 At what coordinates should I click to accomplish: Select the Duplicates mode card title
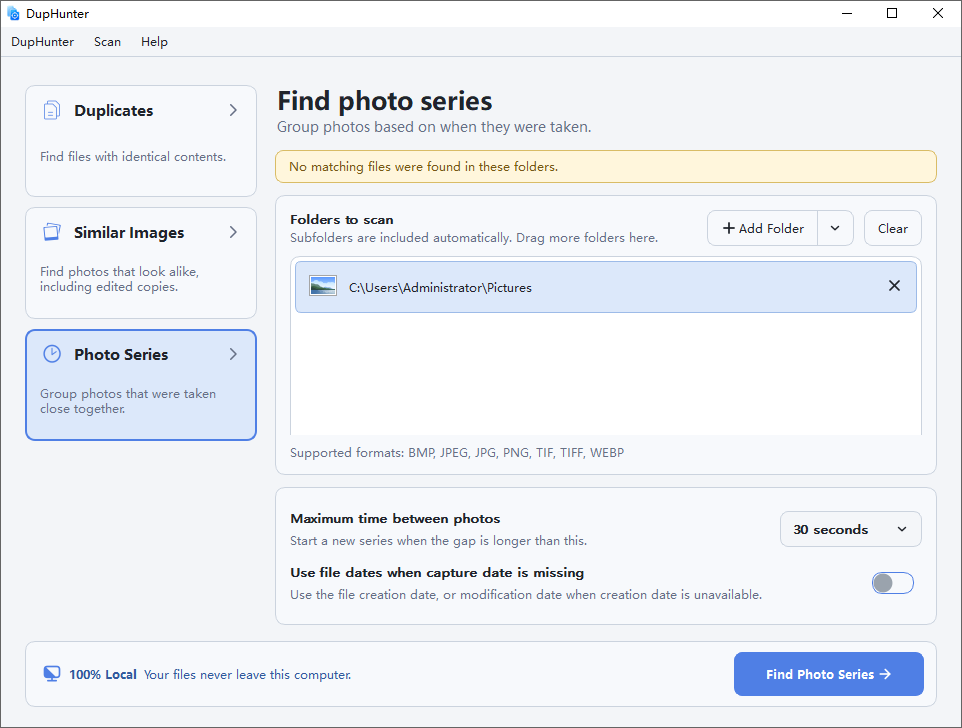114,111
